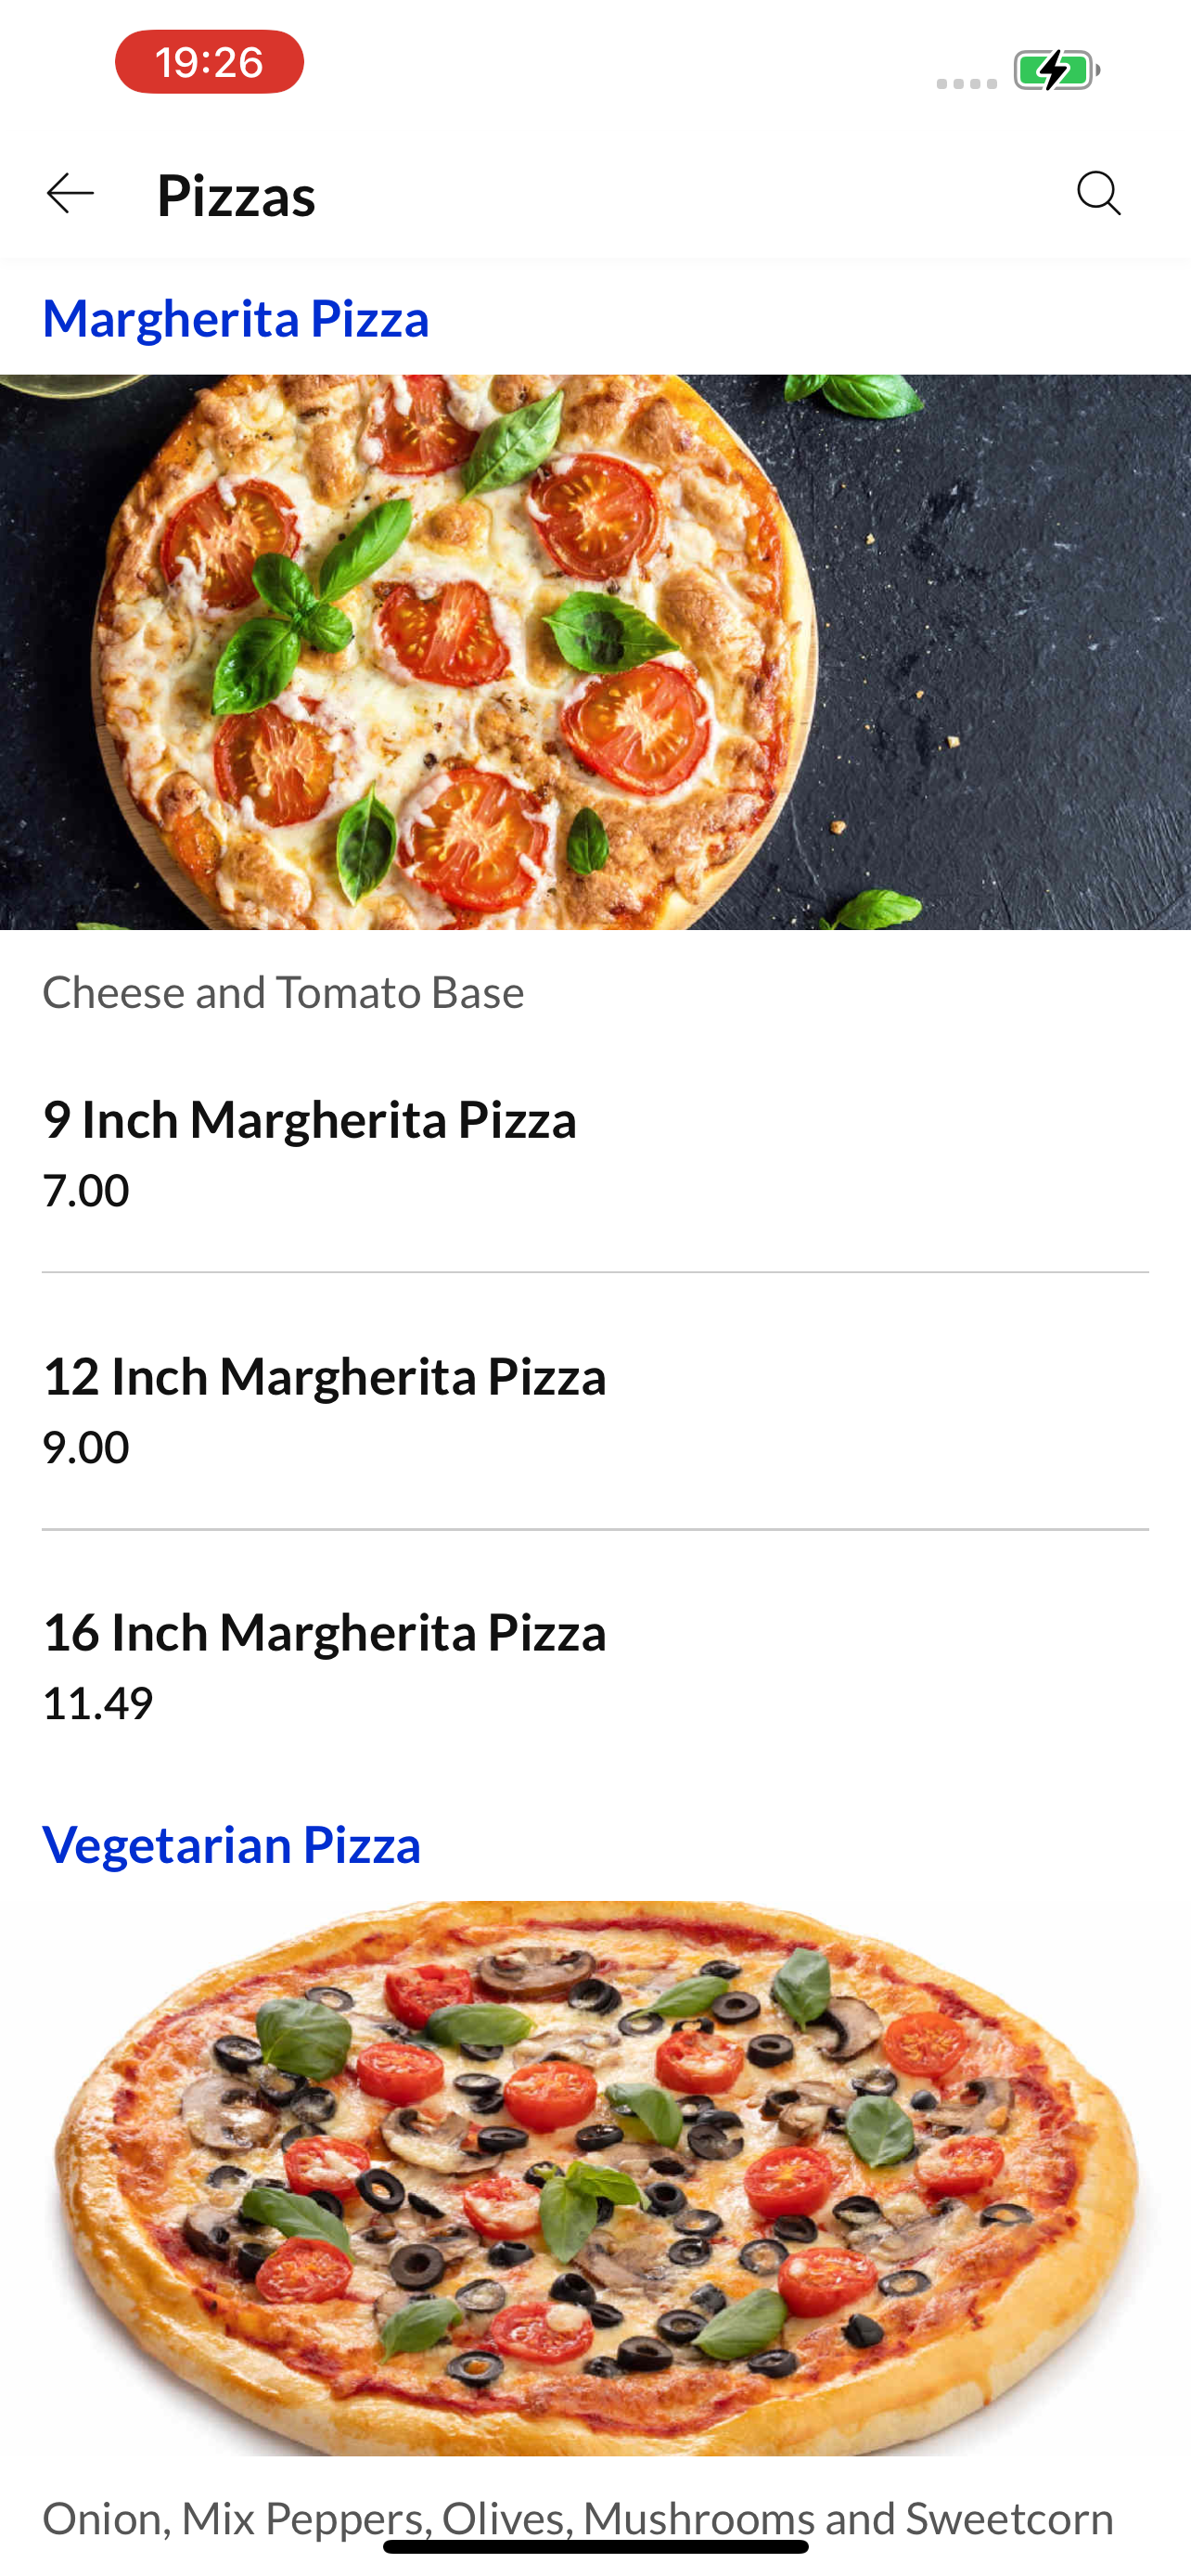Image resolution: width=1191 pixels, height=2576 pixels.
Task: Tap the home indicator bar
Action: coord(595,2546)
